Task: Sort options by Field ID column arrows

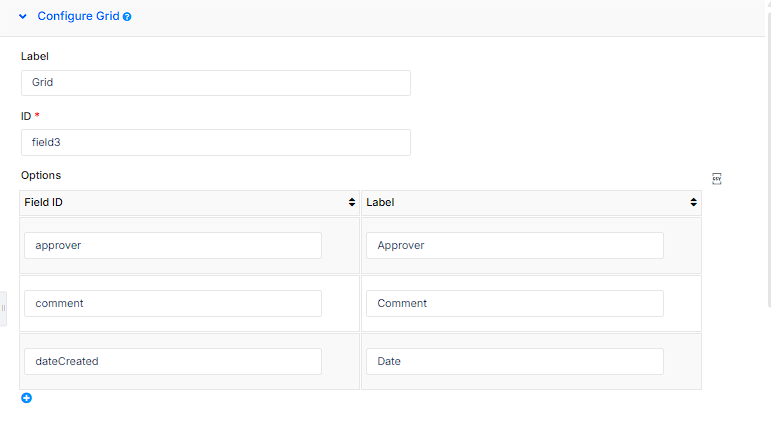Action: 352,202
